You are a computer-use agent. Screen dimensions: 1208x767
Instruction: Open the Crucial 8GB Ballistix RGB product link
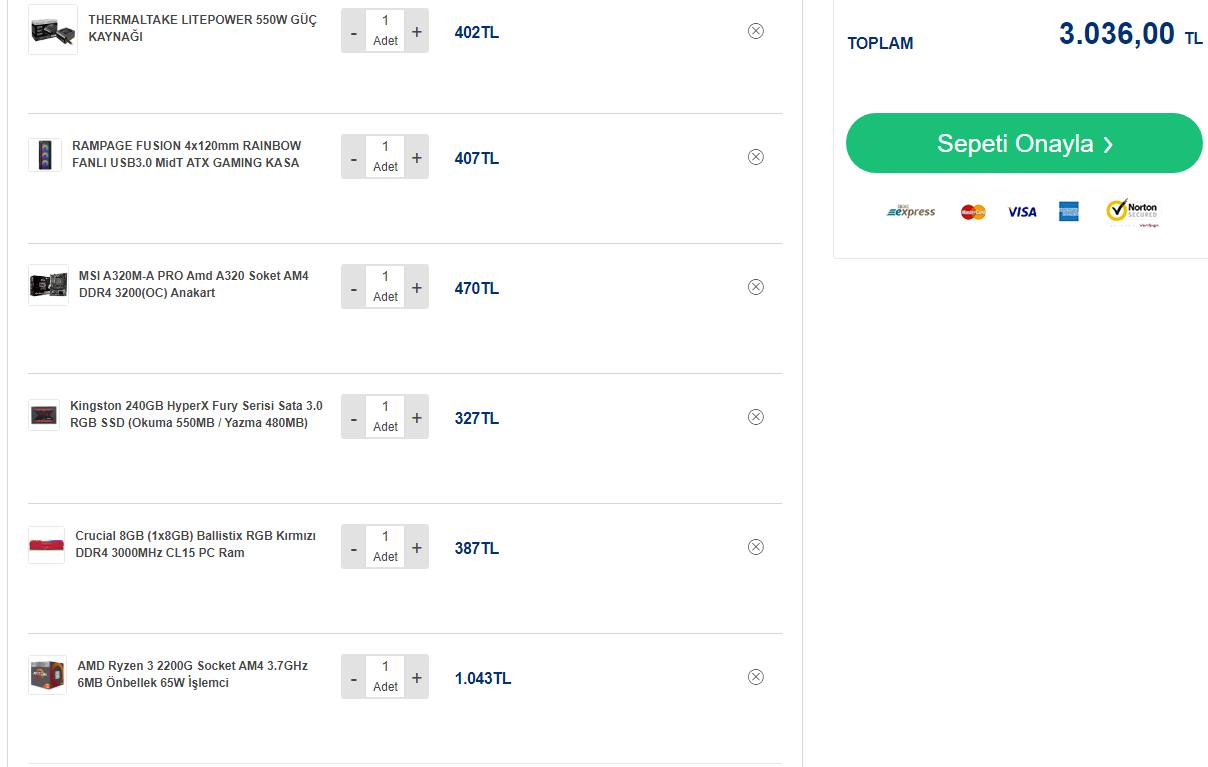pos(195,544)
